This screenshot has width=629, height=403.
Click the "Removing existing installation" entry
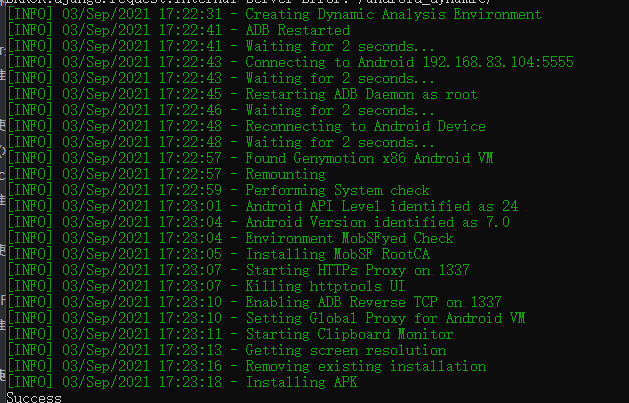[x=361, y=367]
